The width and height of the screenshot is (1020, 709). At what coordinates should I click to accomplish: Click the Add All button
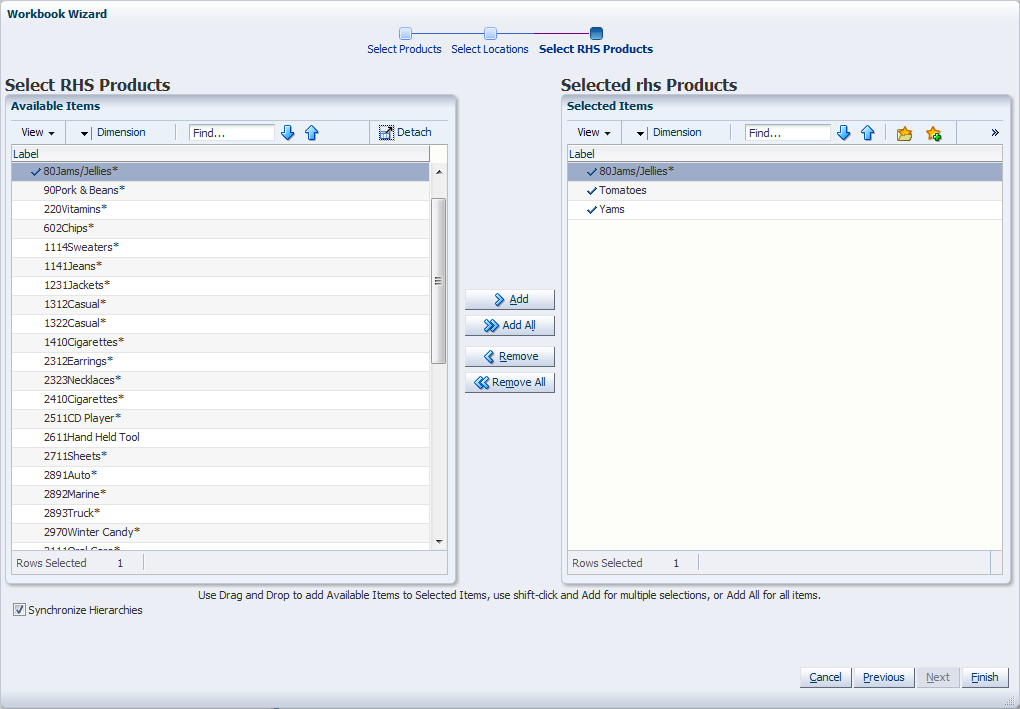510,325
